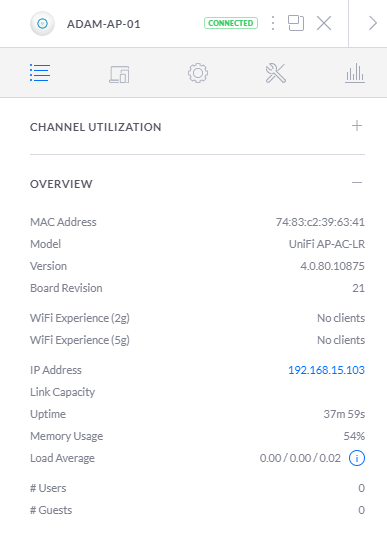Expand the Channel Utilization section
Image resolution: width=387 pixels, height=536 pixels.
click(357, 126)
